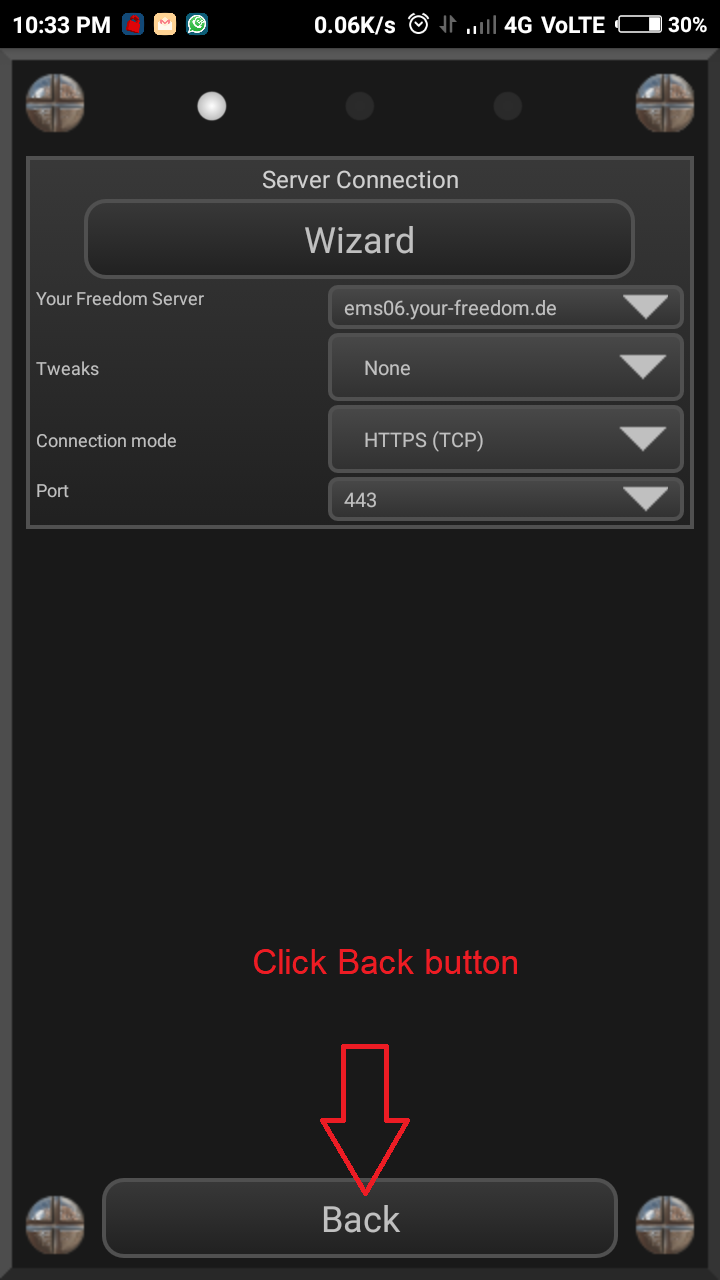Open the WhatsApp notification icon in the status bar
This screenshot has height=1280, width=720.
[198, 24]
